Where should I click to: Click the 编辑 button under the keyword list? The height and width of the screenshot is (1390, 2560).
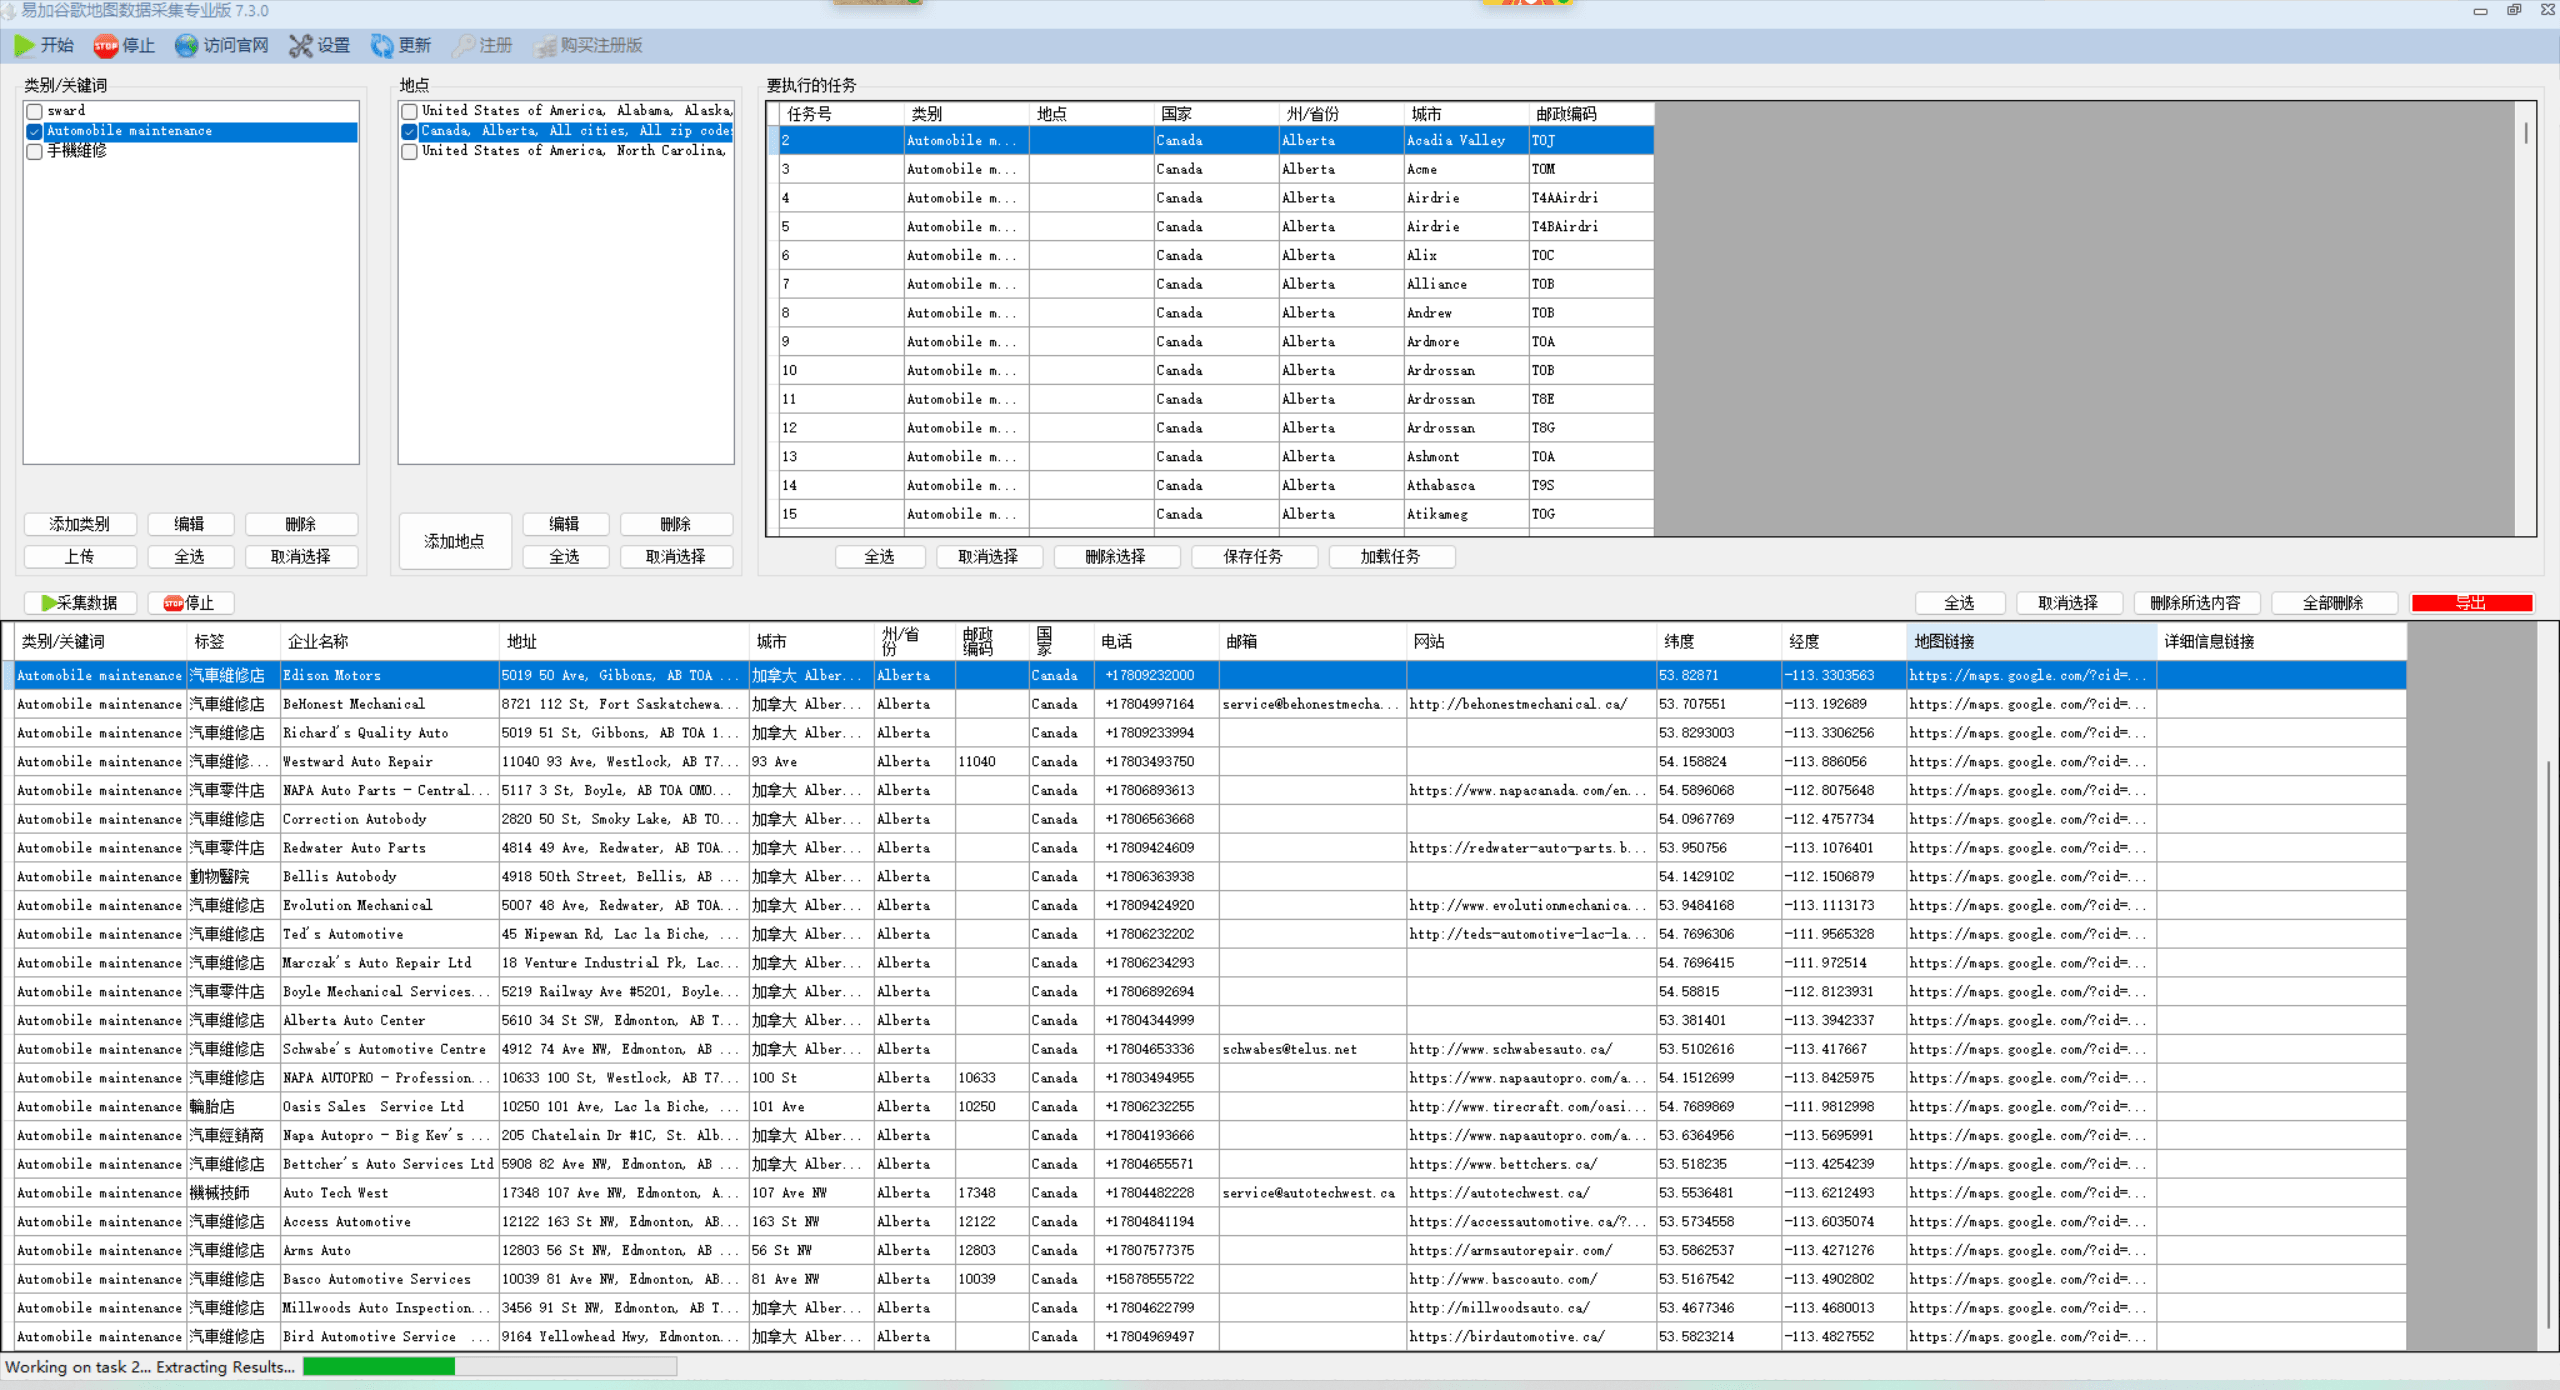tap(190, 524)
